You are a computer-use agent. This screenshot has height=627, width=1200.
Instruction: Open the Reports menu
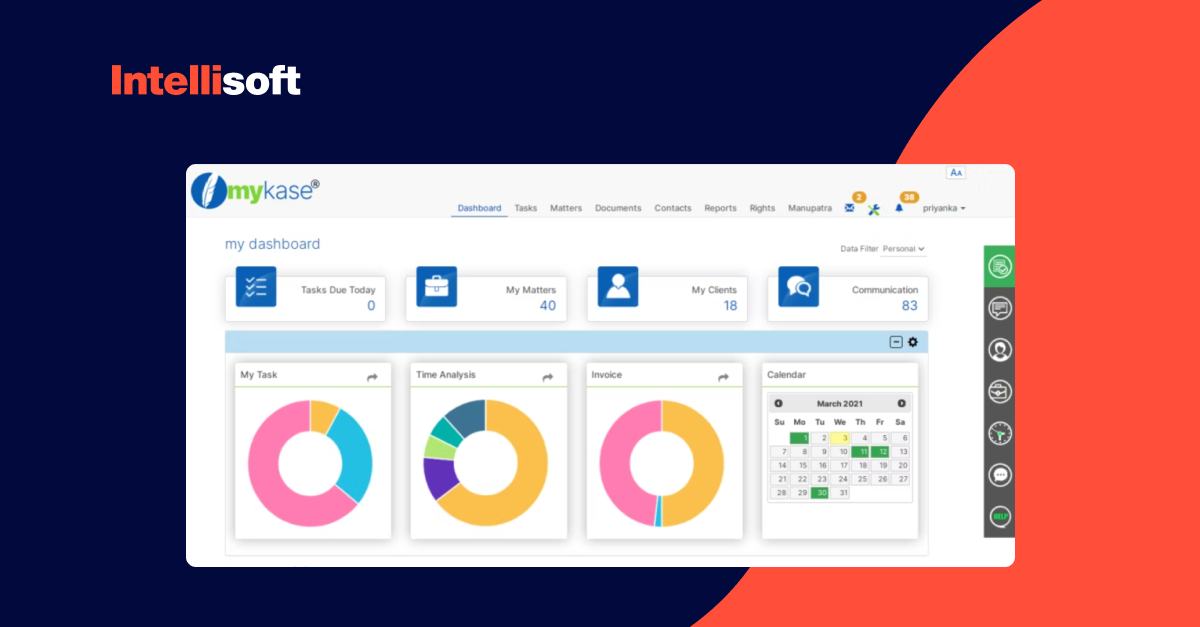720,208
